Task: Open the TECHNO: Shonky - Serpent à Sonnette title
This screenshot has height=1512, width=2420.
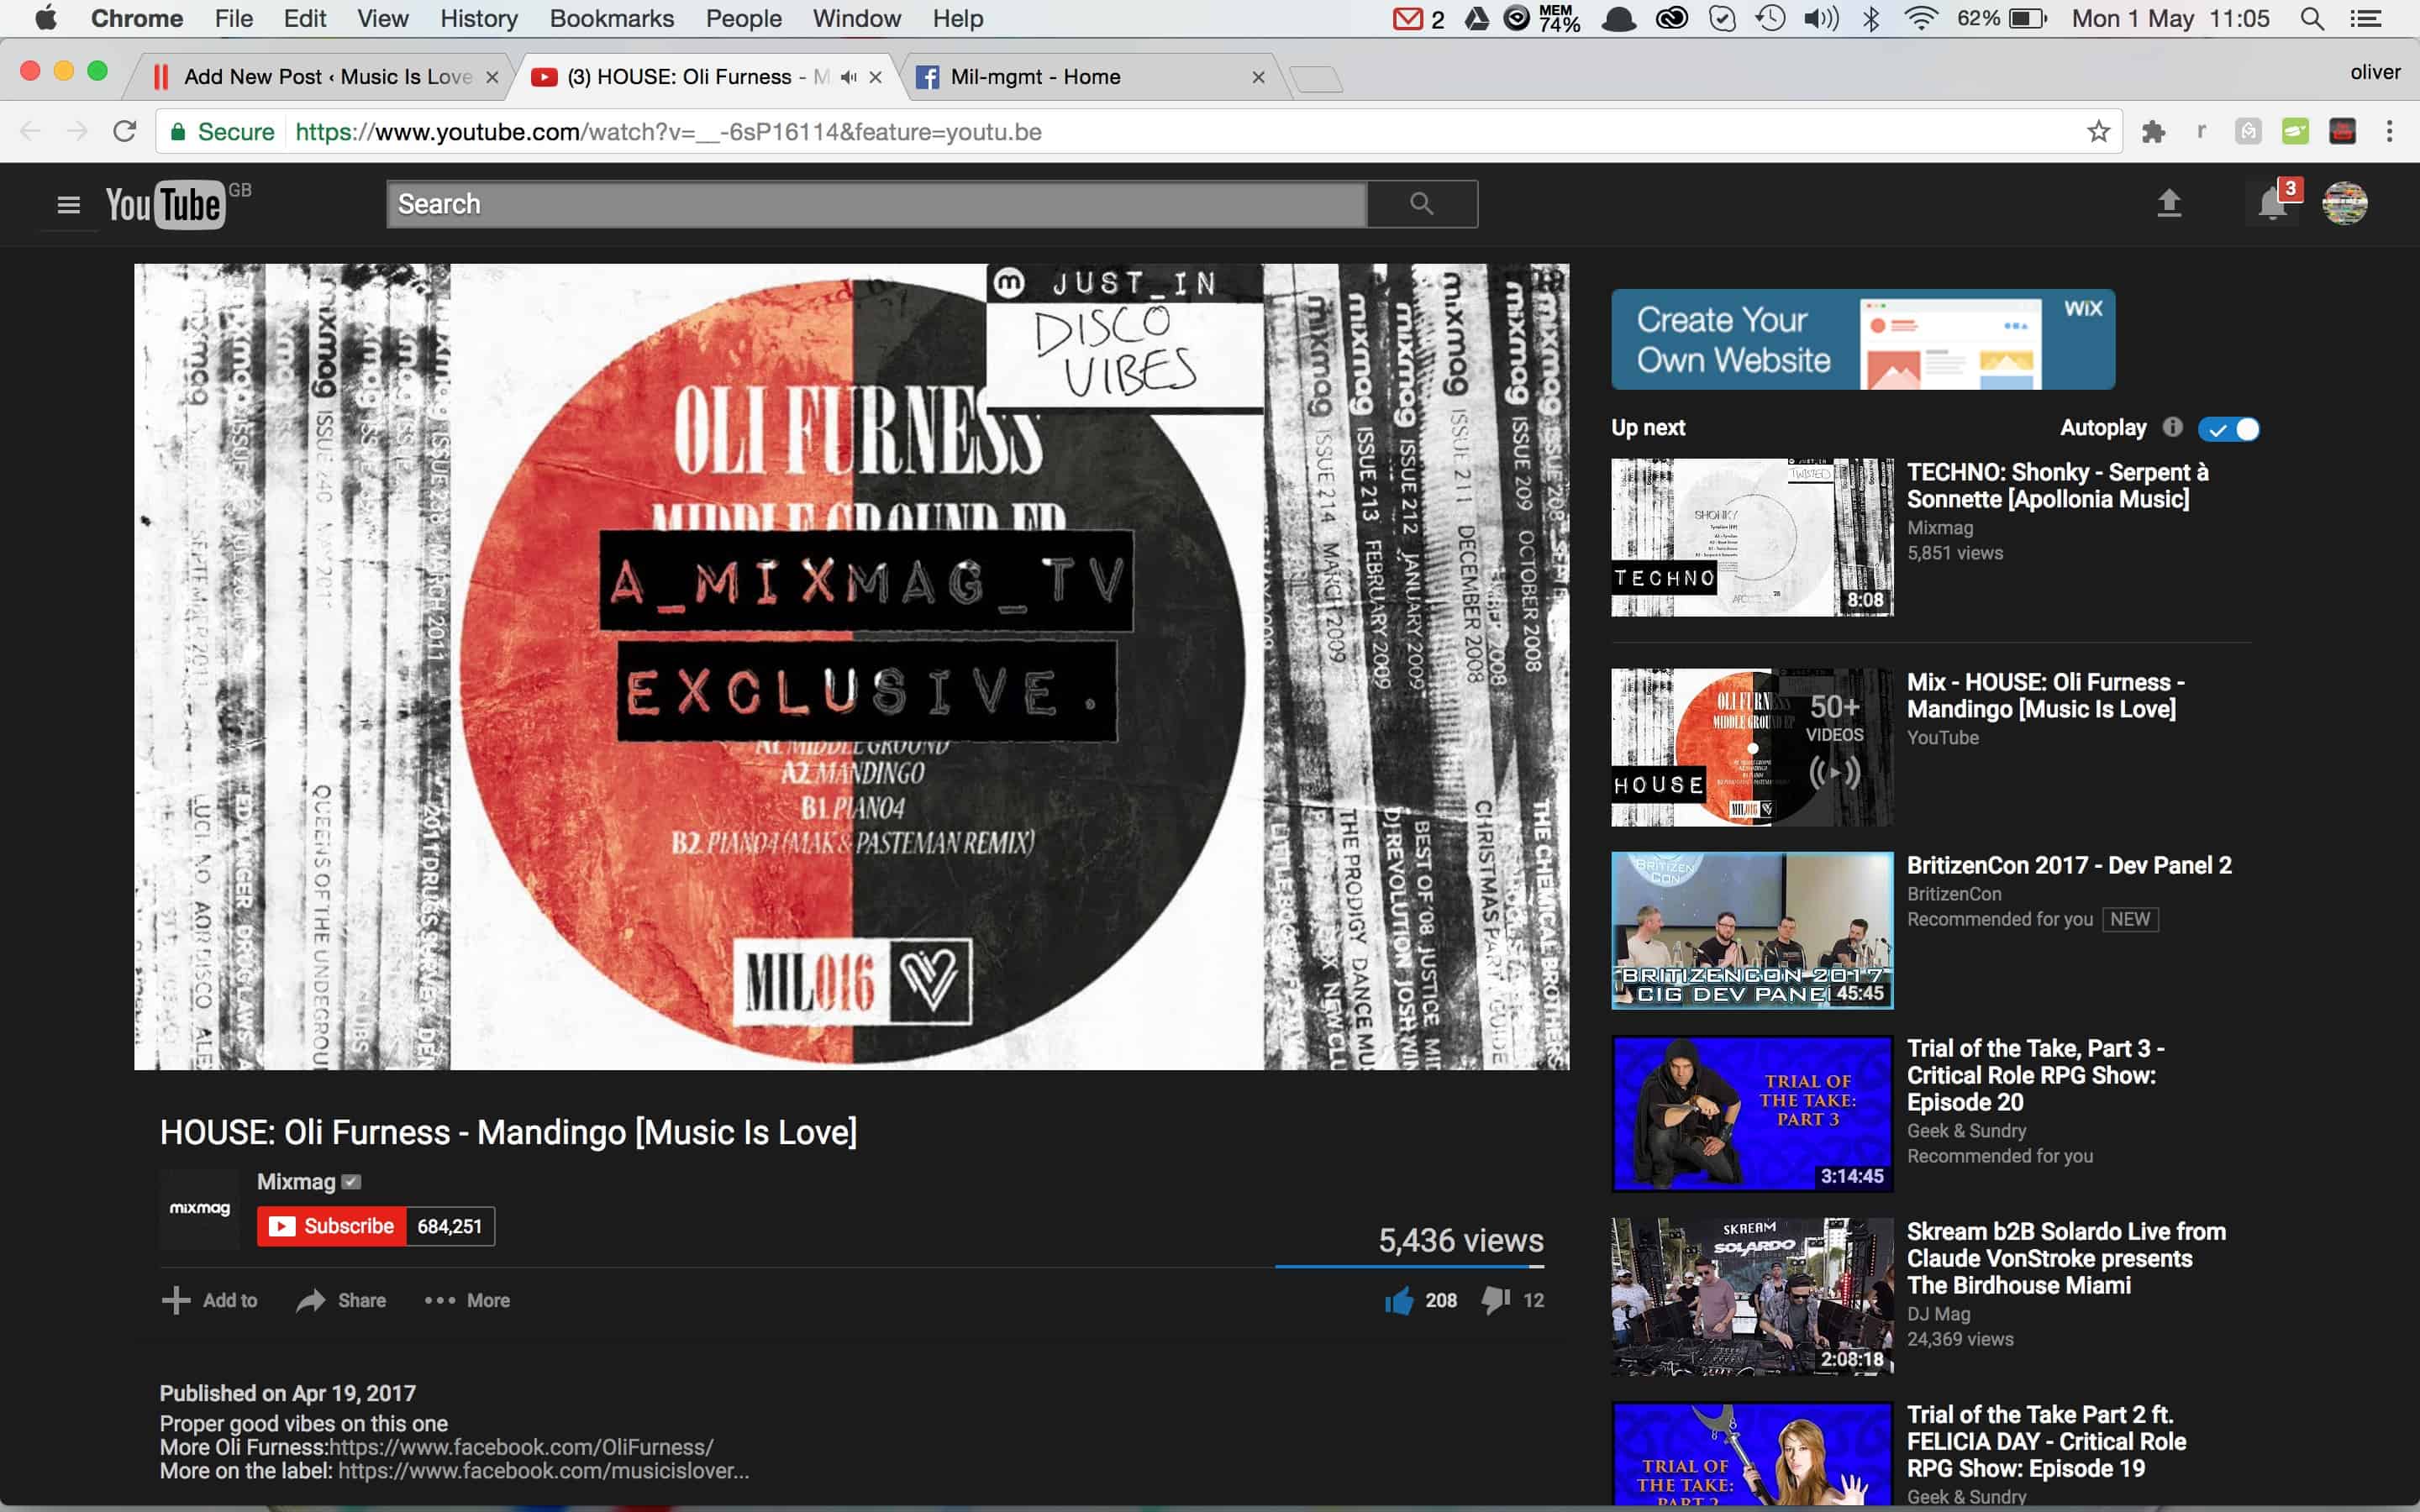Action: tap(2058, 486)
